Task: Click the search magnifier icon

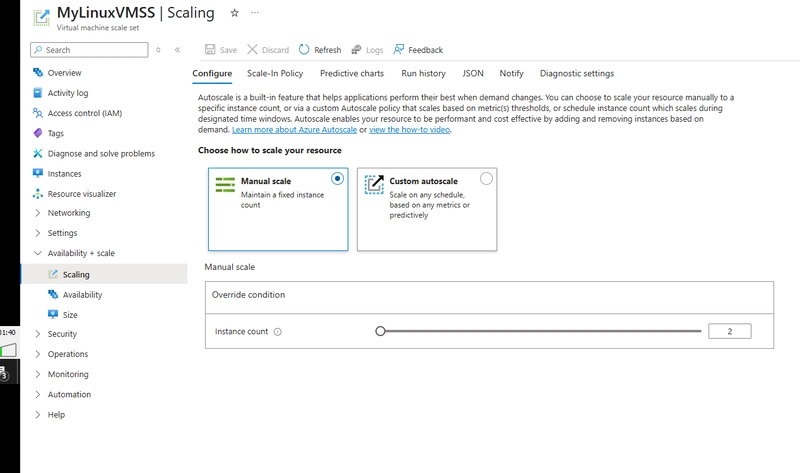Action: coord(38,49)
